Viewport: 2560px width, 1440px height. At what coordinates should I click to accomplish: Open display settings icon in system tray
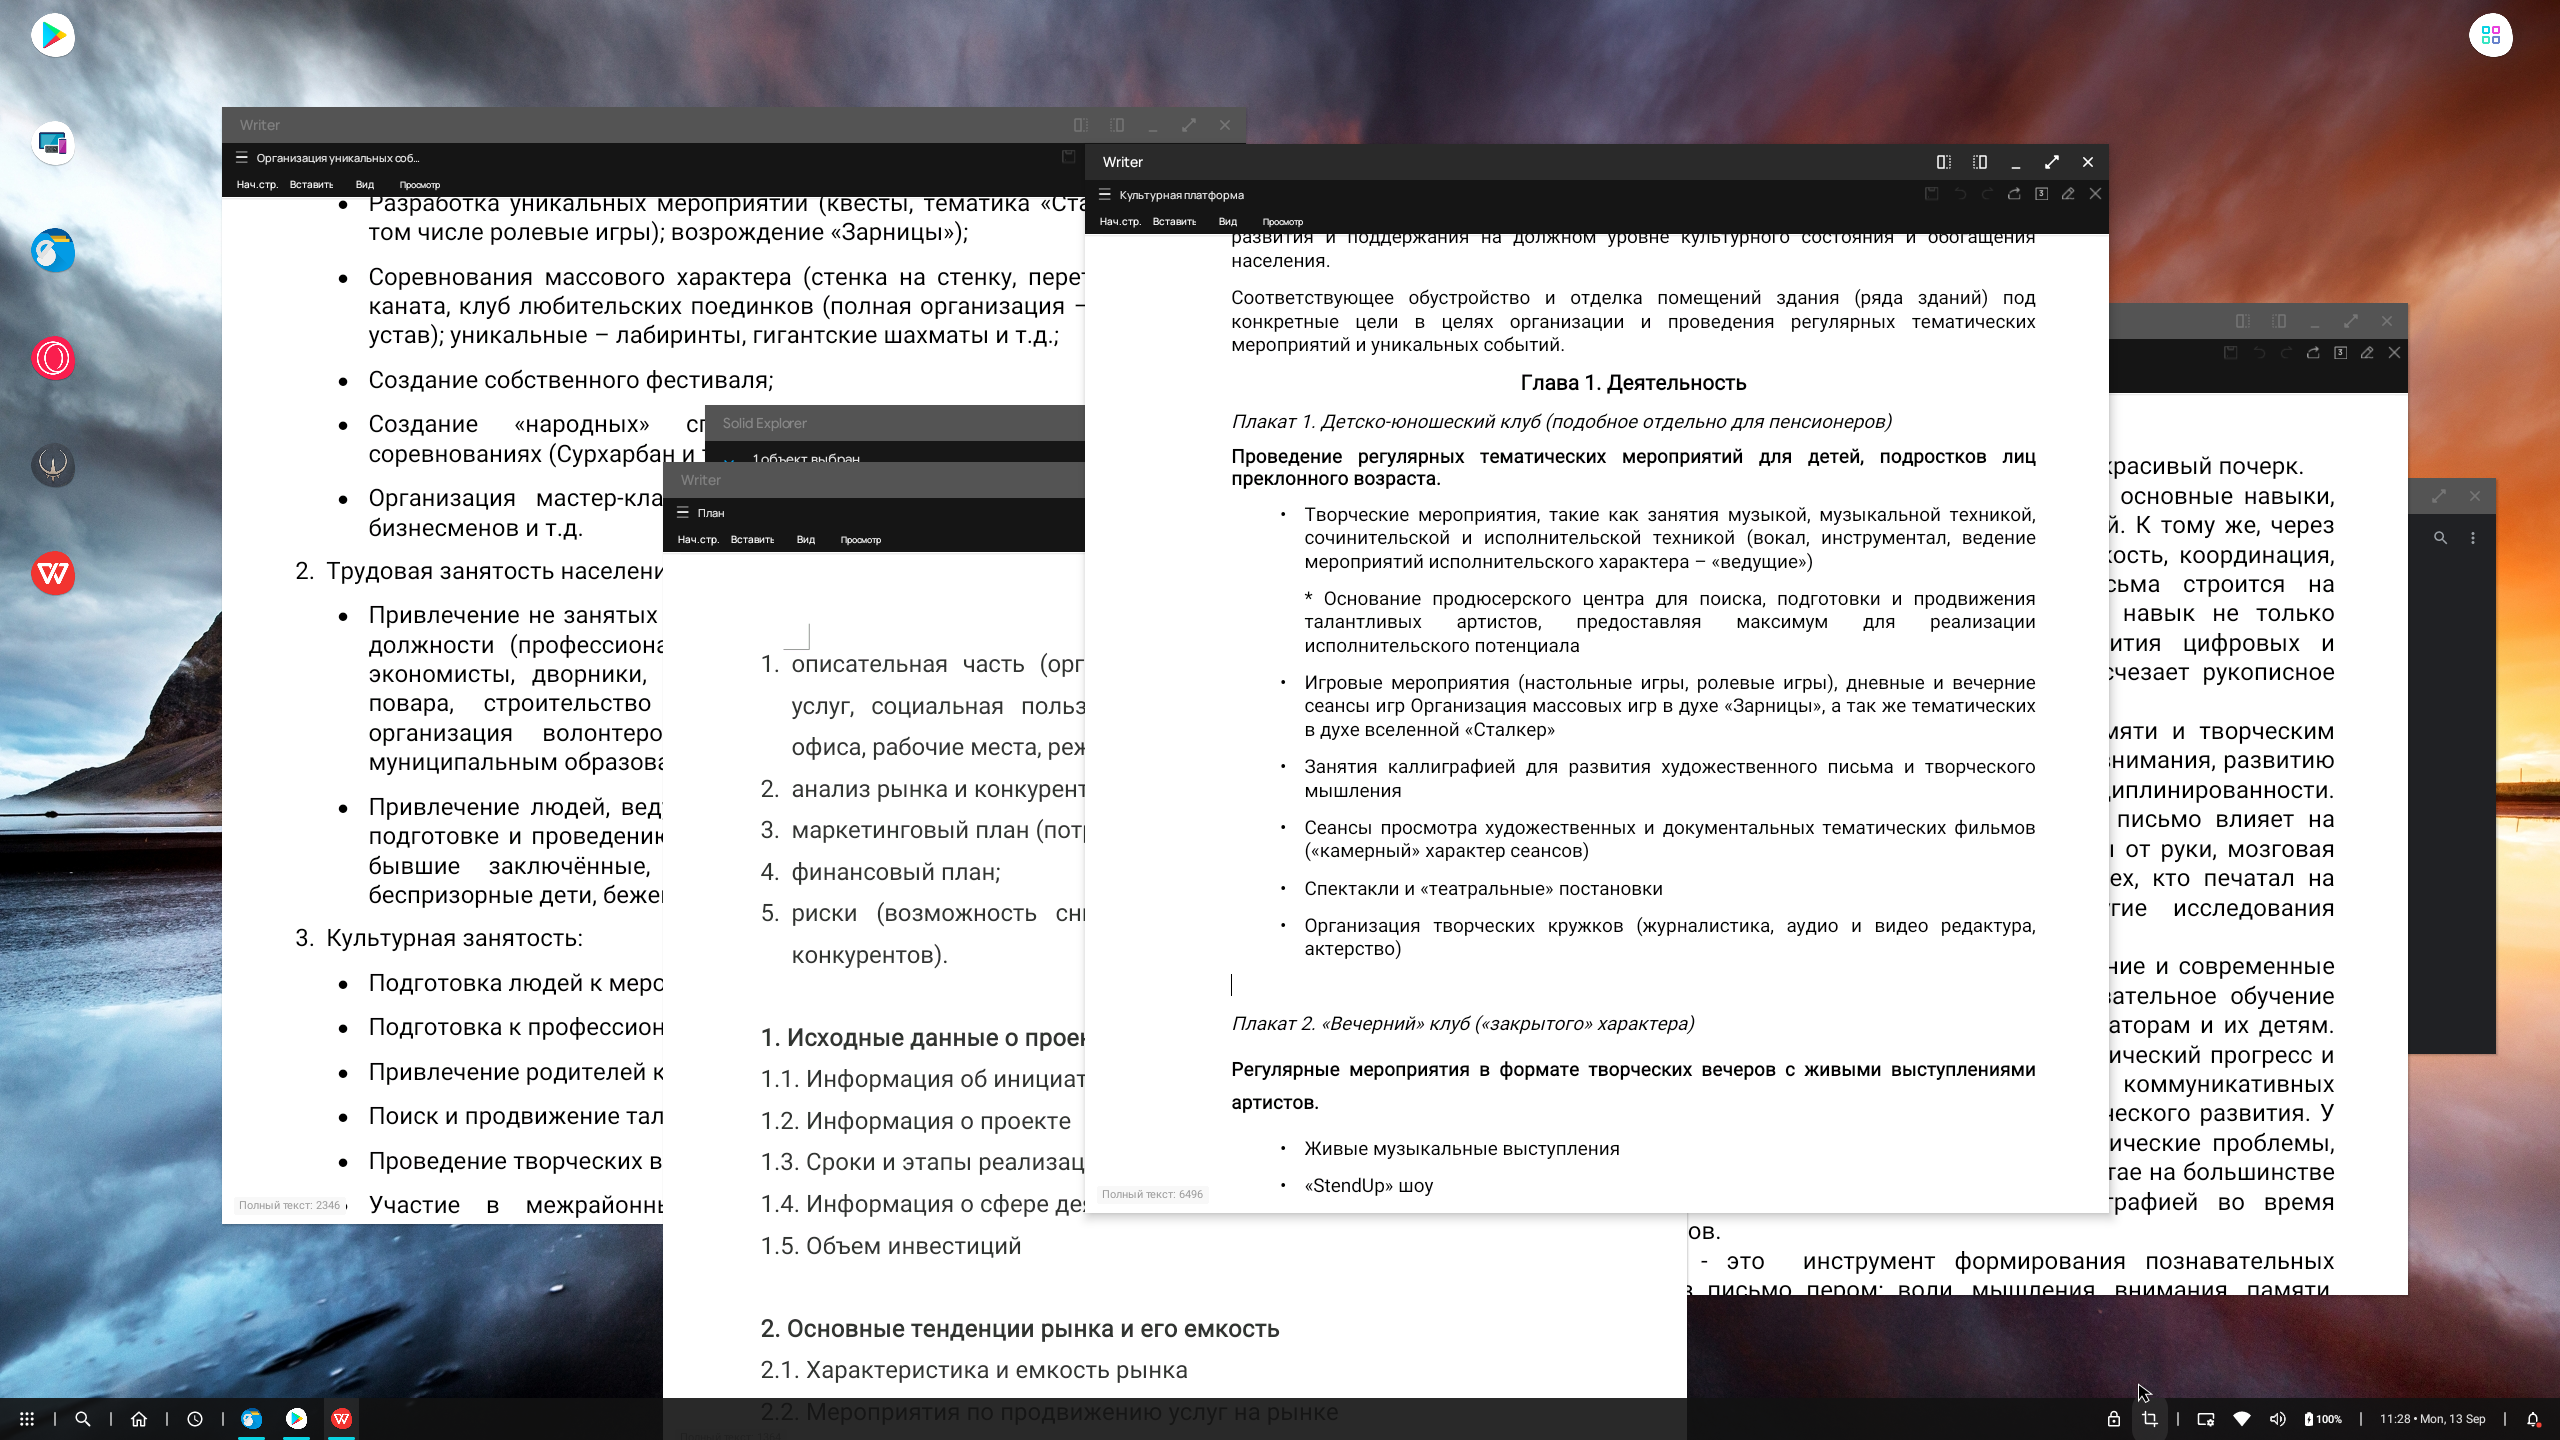pos(2205,1419)
